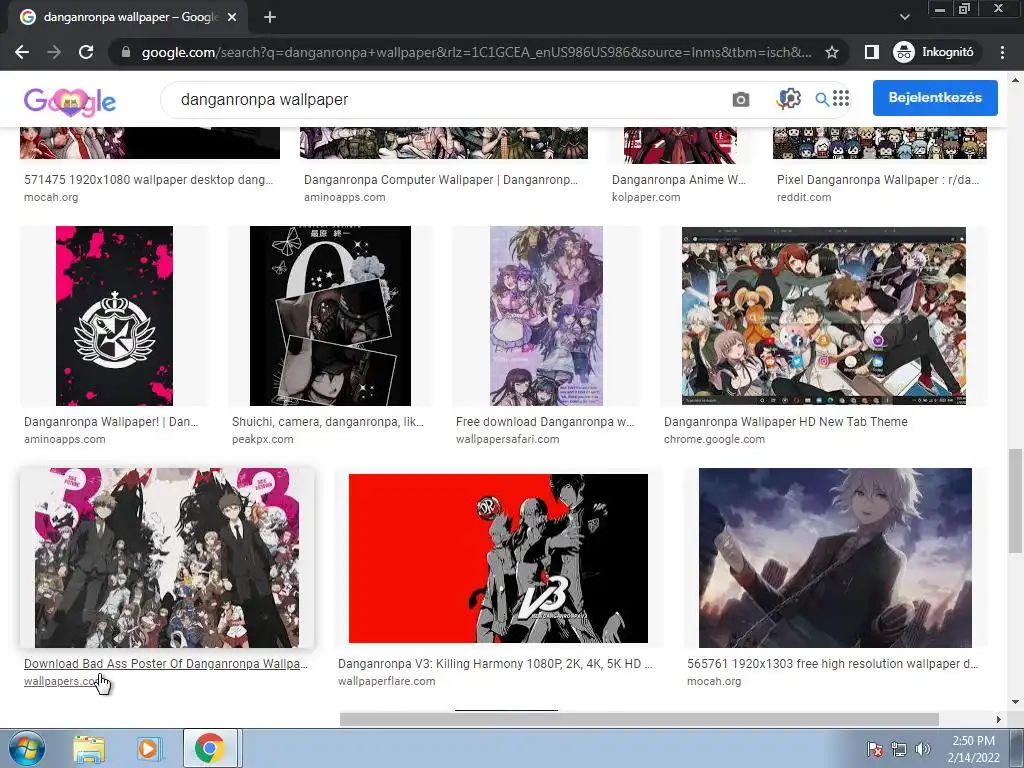Open the Windows Start menu
Viewport: 1024px width, 768px height.
point(27,748)
